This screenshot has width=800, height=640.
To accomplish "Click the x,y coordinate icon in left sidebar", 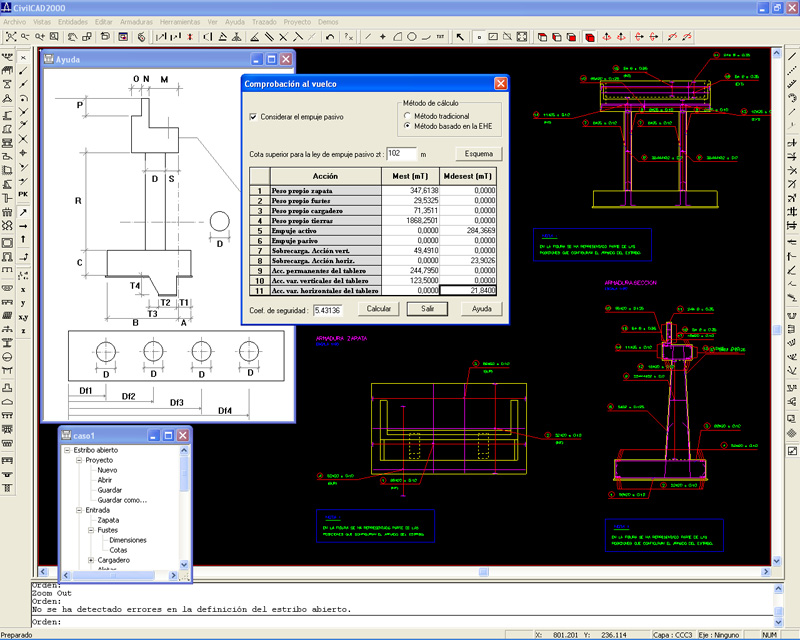I will pos(23,316).
